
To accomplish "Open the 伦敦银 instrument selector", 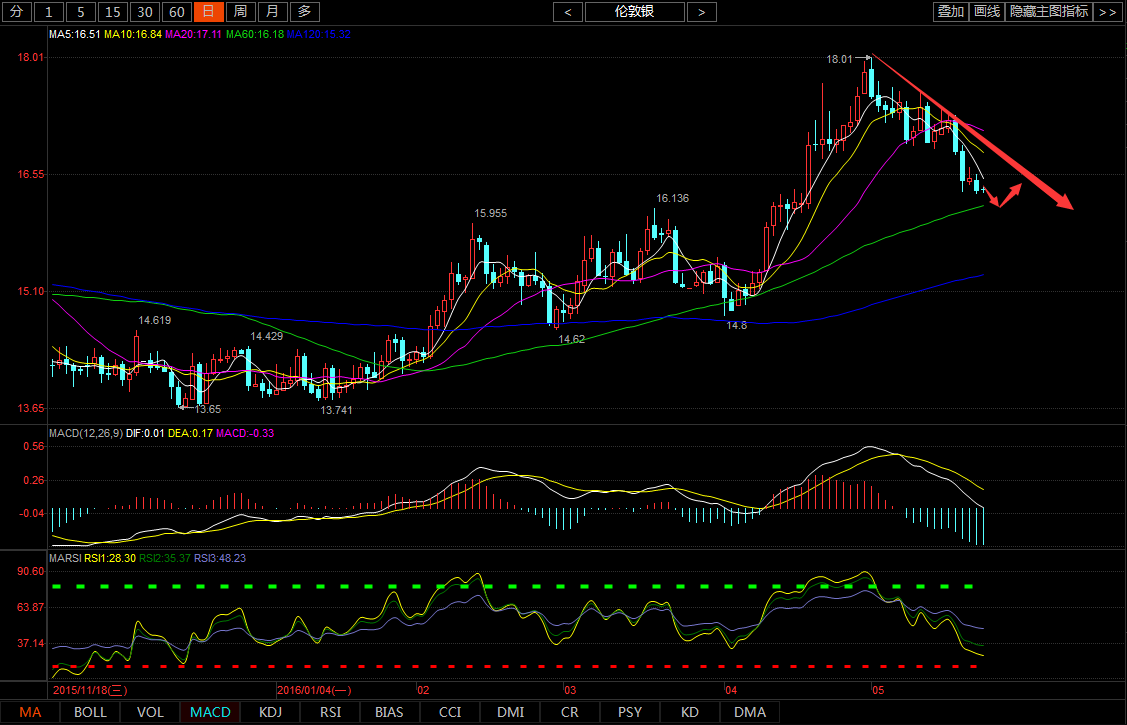I will point(635,12).
